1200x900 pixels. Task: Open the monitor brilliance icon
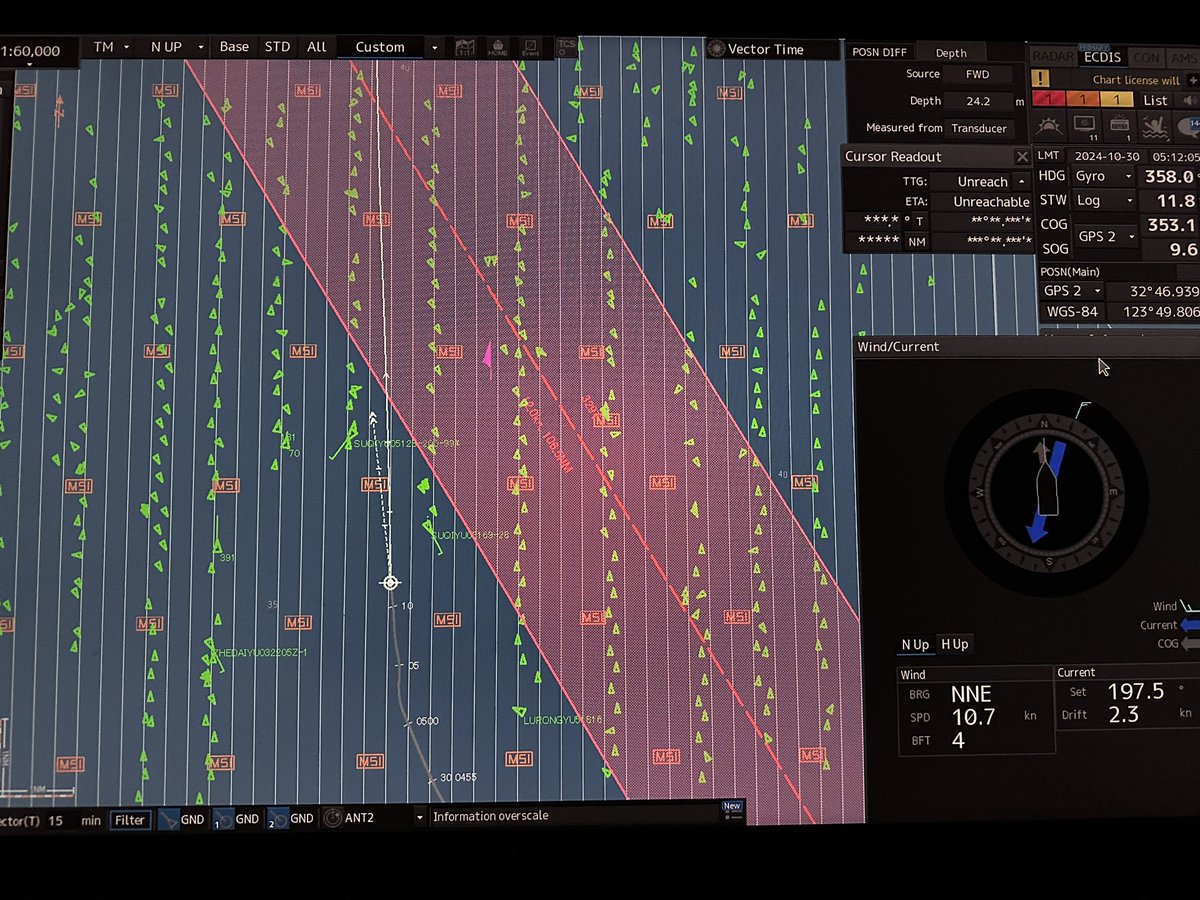pyautogui.click(x=1086, y=125)
